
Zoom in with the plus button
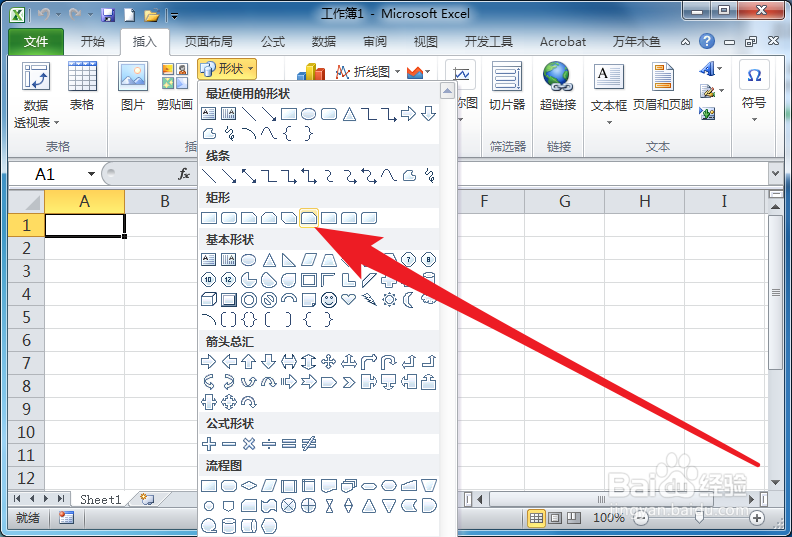click(x=757, y=518)
